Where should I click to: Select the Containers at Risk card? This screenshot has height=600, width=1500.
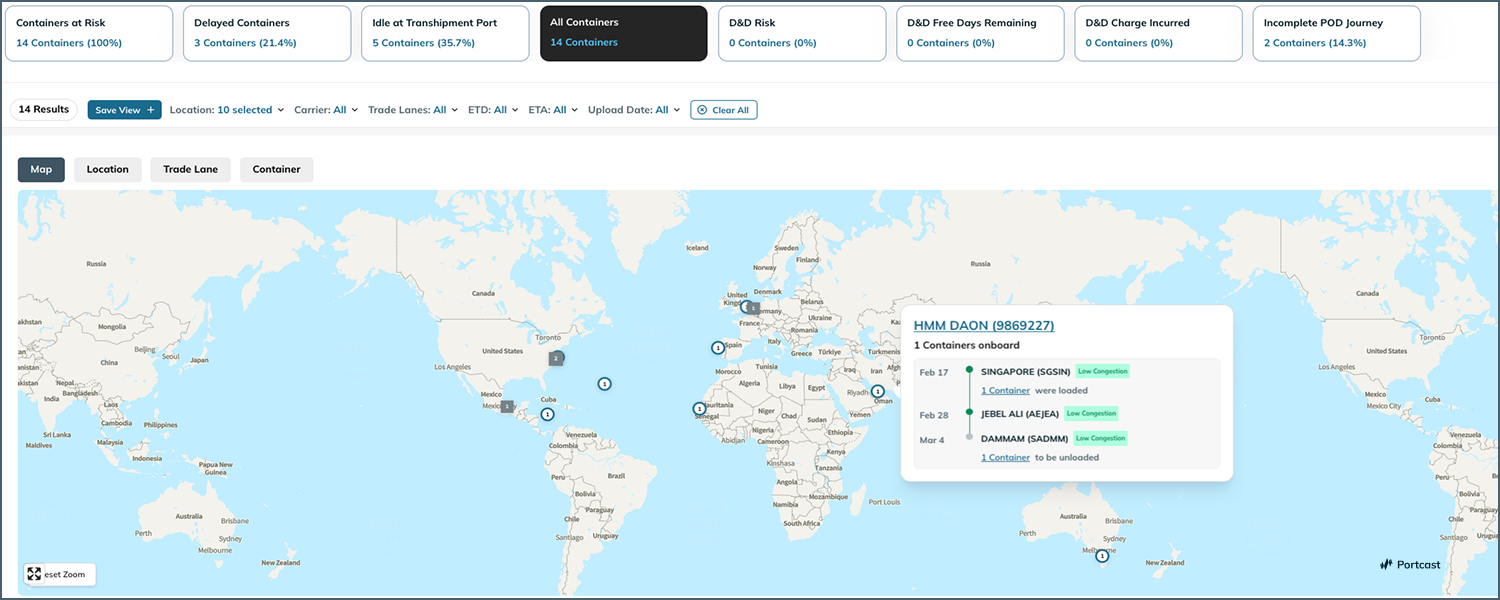point(88,33)
